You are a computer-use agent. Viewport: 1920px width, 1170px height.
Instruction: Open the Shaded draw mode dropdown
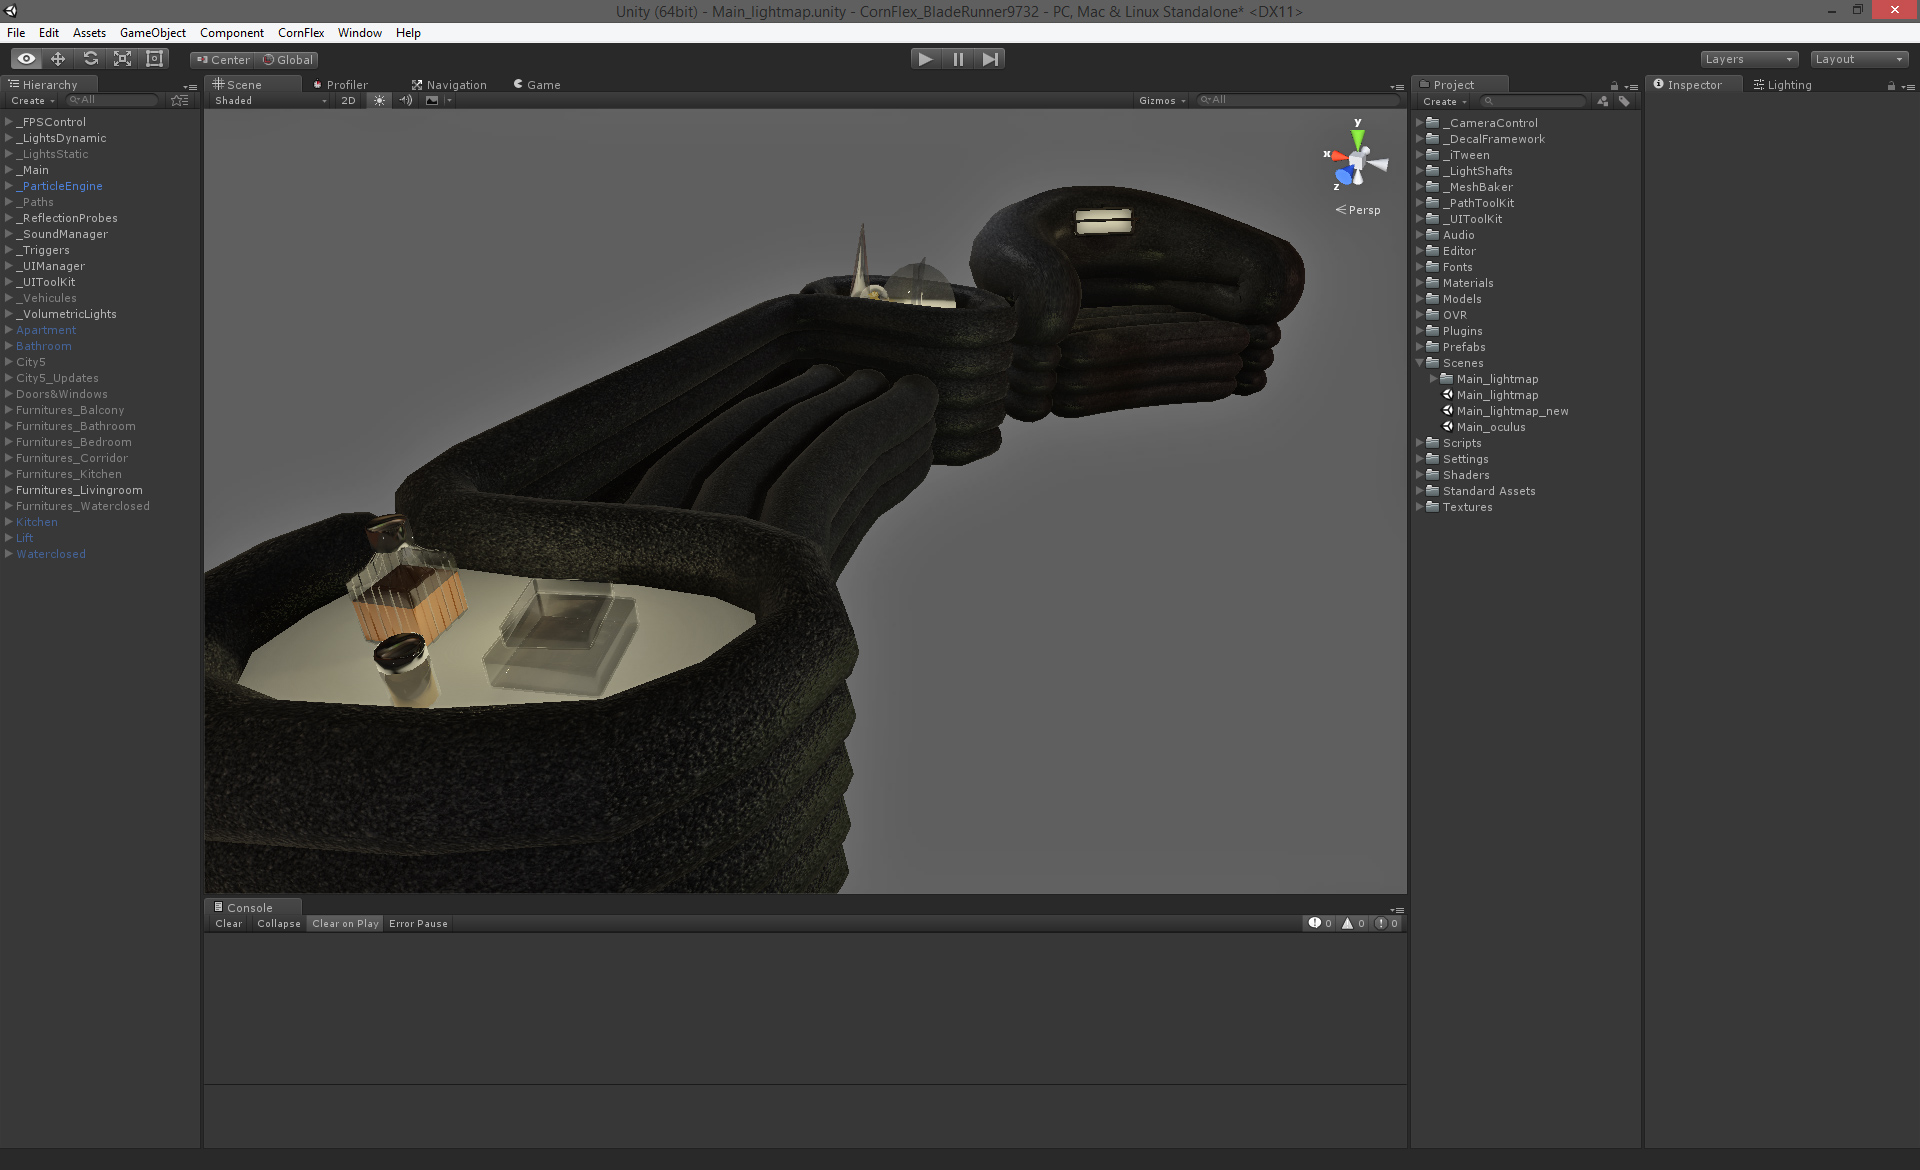[270, 101]
